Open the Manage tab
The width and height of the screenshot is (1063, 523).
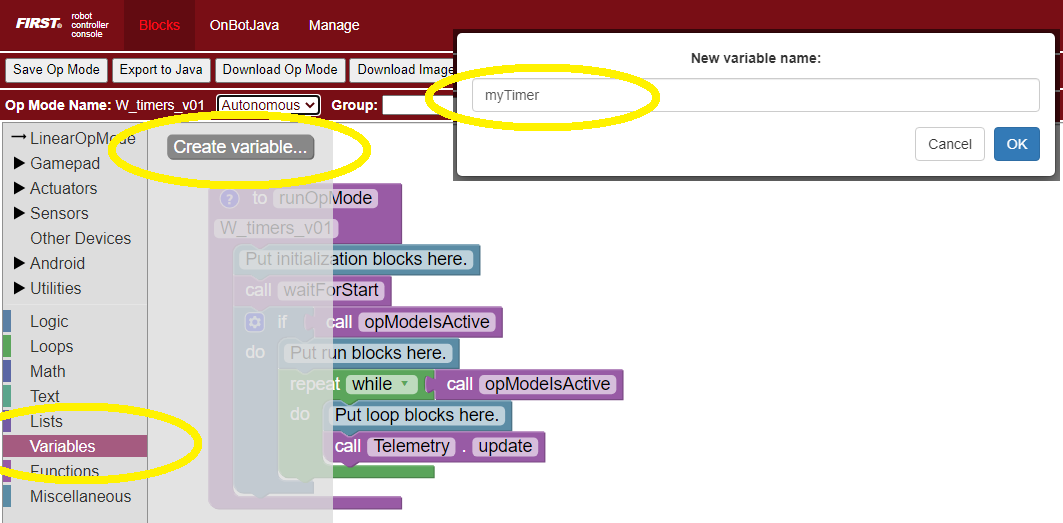tap(334, 25)
